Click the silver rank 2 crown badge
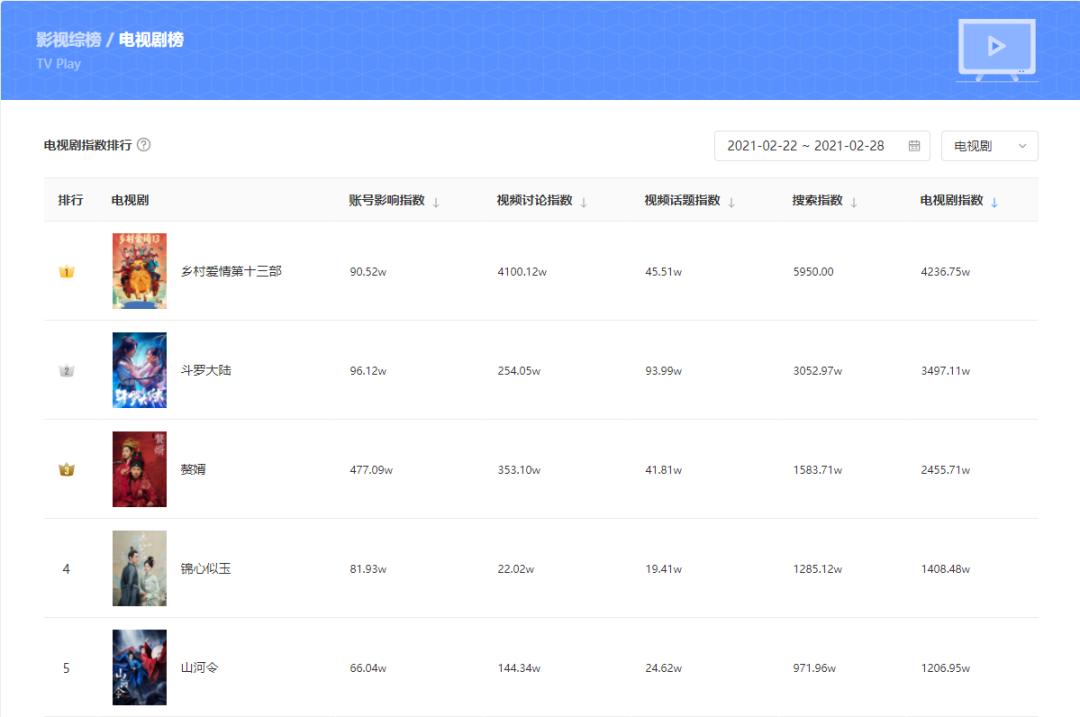The image size is (1080, 717). (x=67, y=371)
